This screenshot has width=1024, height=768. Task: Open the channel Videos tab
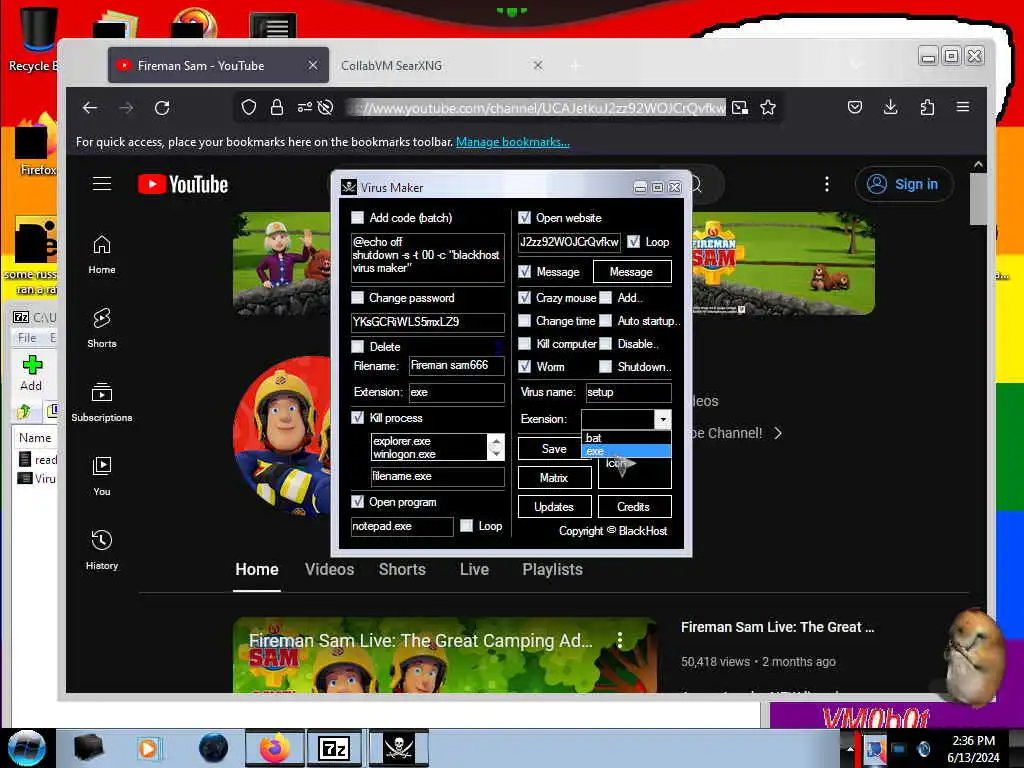(x=329, y=569)
